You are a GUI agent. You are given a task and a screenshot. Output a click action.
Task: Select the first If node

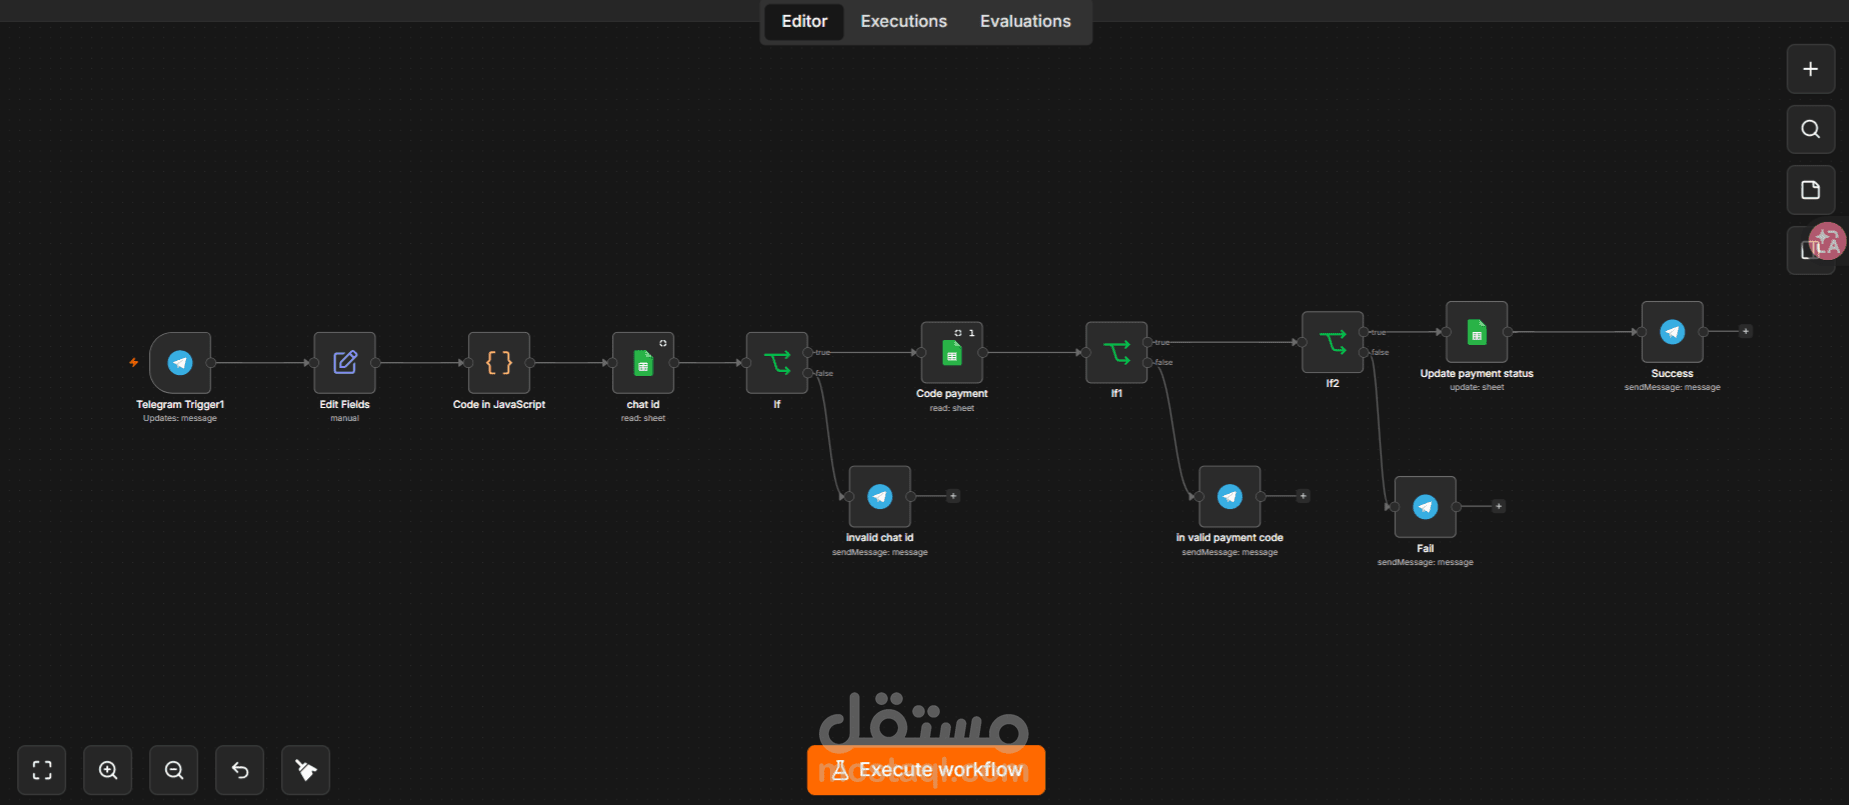pyautogui.click(x=777, y=362)
